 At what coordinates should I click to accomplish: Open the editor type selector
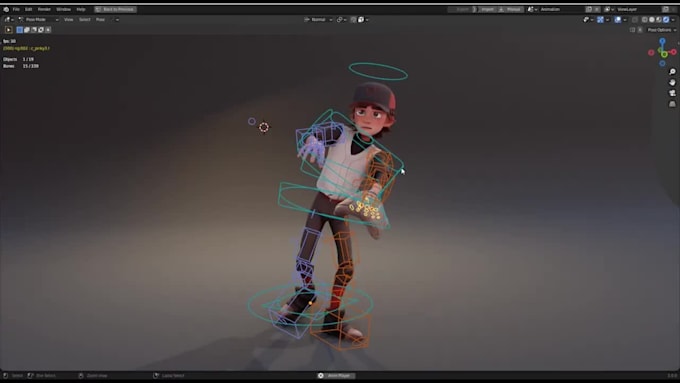9,20
